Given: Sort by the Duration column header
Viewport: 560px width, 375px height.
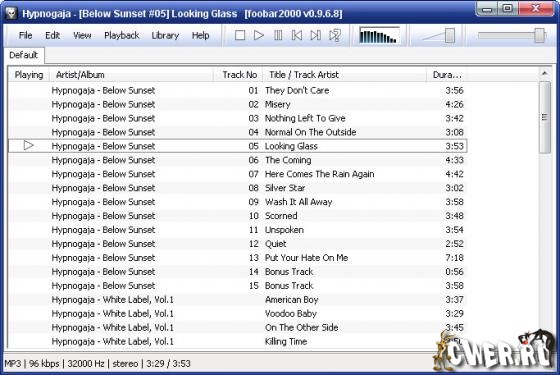Looking at the screenshot, I should click(446, 75).
